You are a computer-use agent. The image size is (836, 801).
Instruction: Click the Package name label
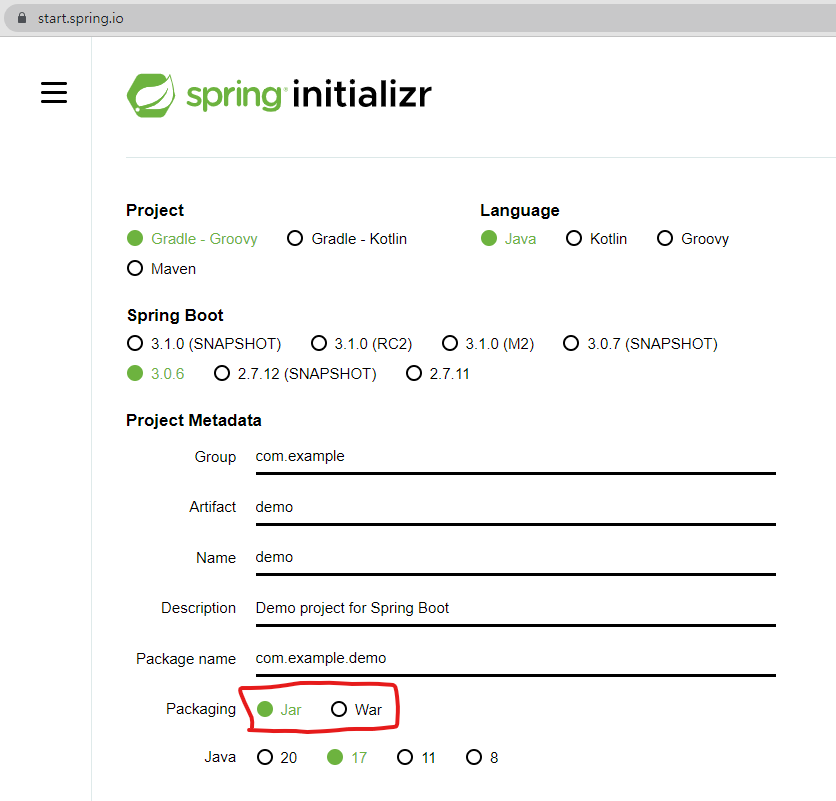pos(186,659)
